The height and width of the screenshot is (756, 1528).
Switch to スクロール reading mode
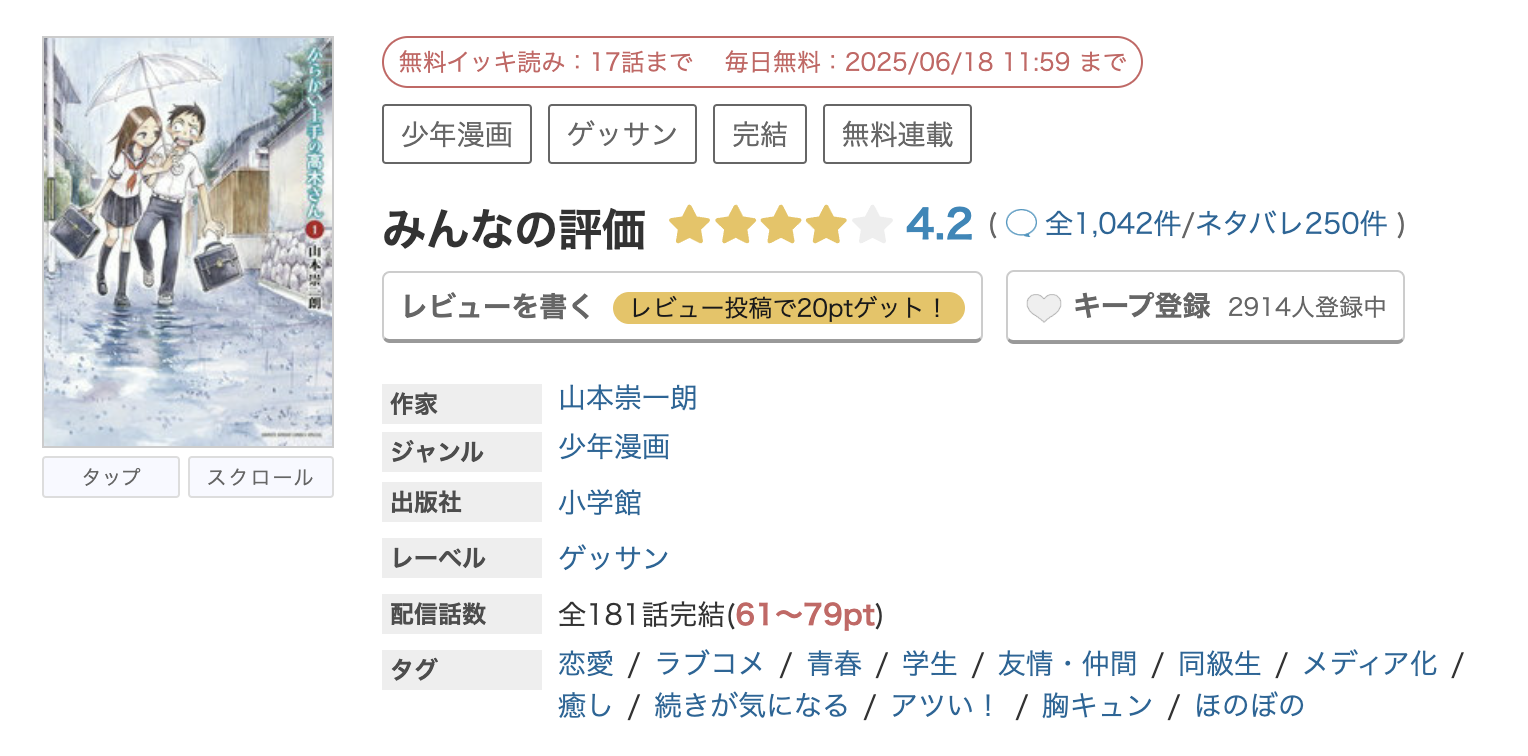[260, 477]
